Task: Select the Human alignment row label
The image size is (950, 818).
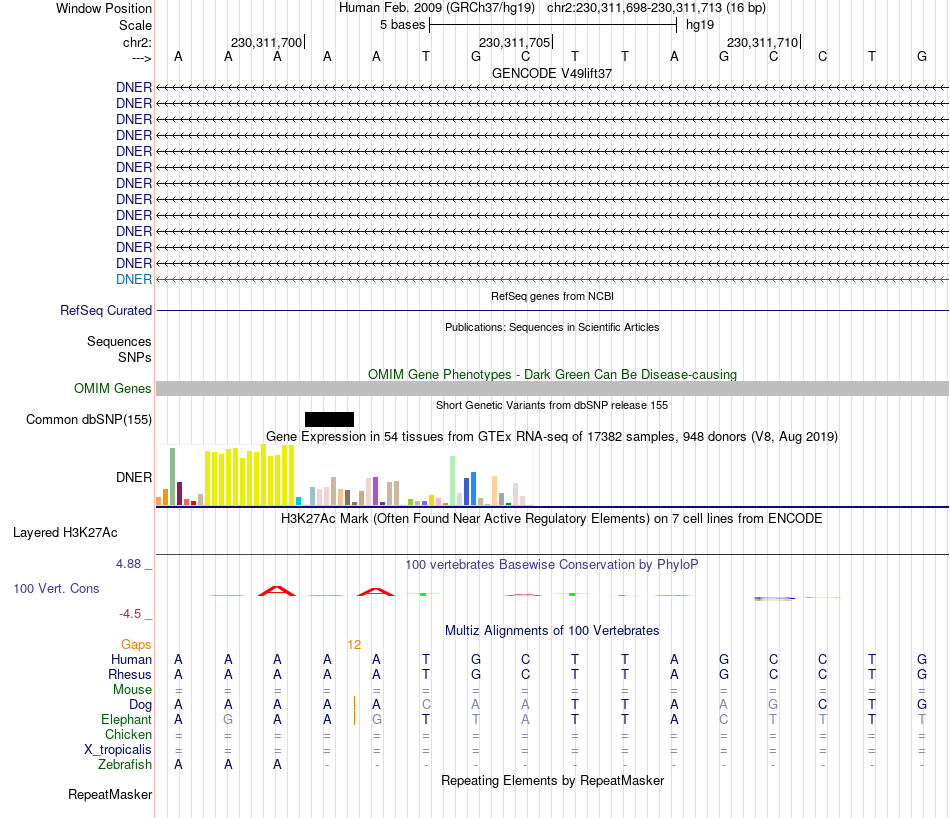Action: [x=131, y=659]
